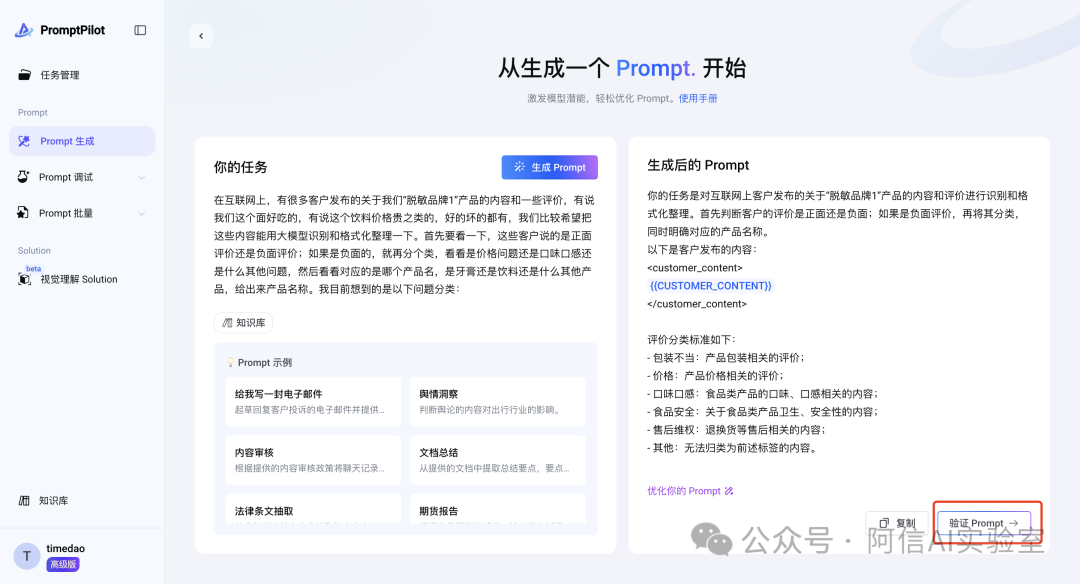Click the 高级版 badge under timedao
1080x584 pixels.
point(63,564)
